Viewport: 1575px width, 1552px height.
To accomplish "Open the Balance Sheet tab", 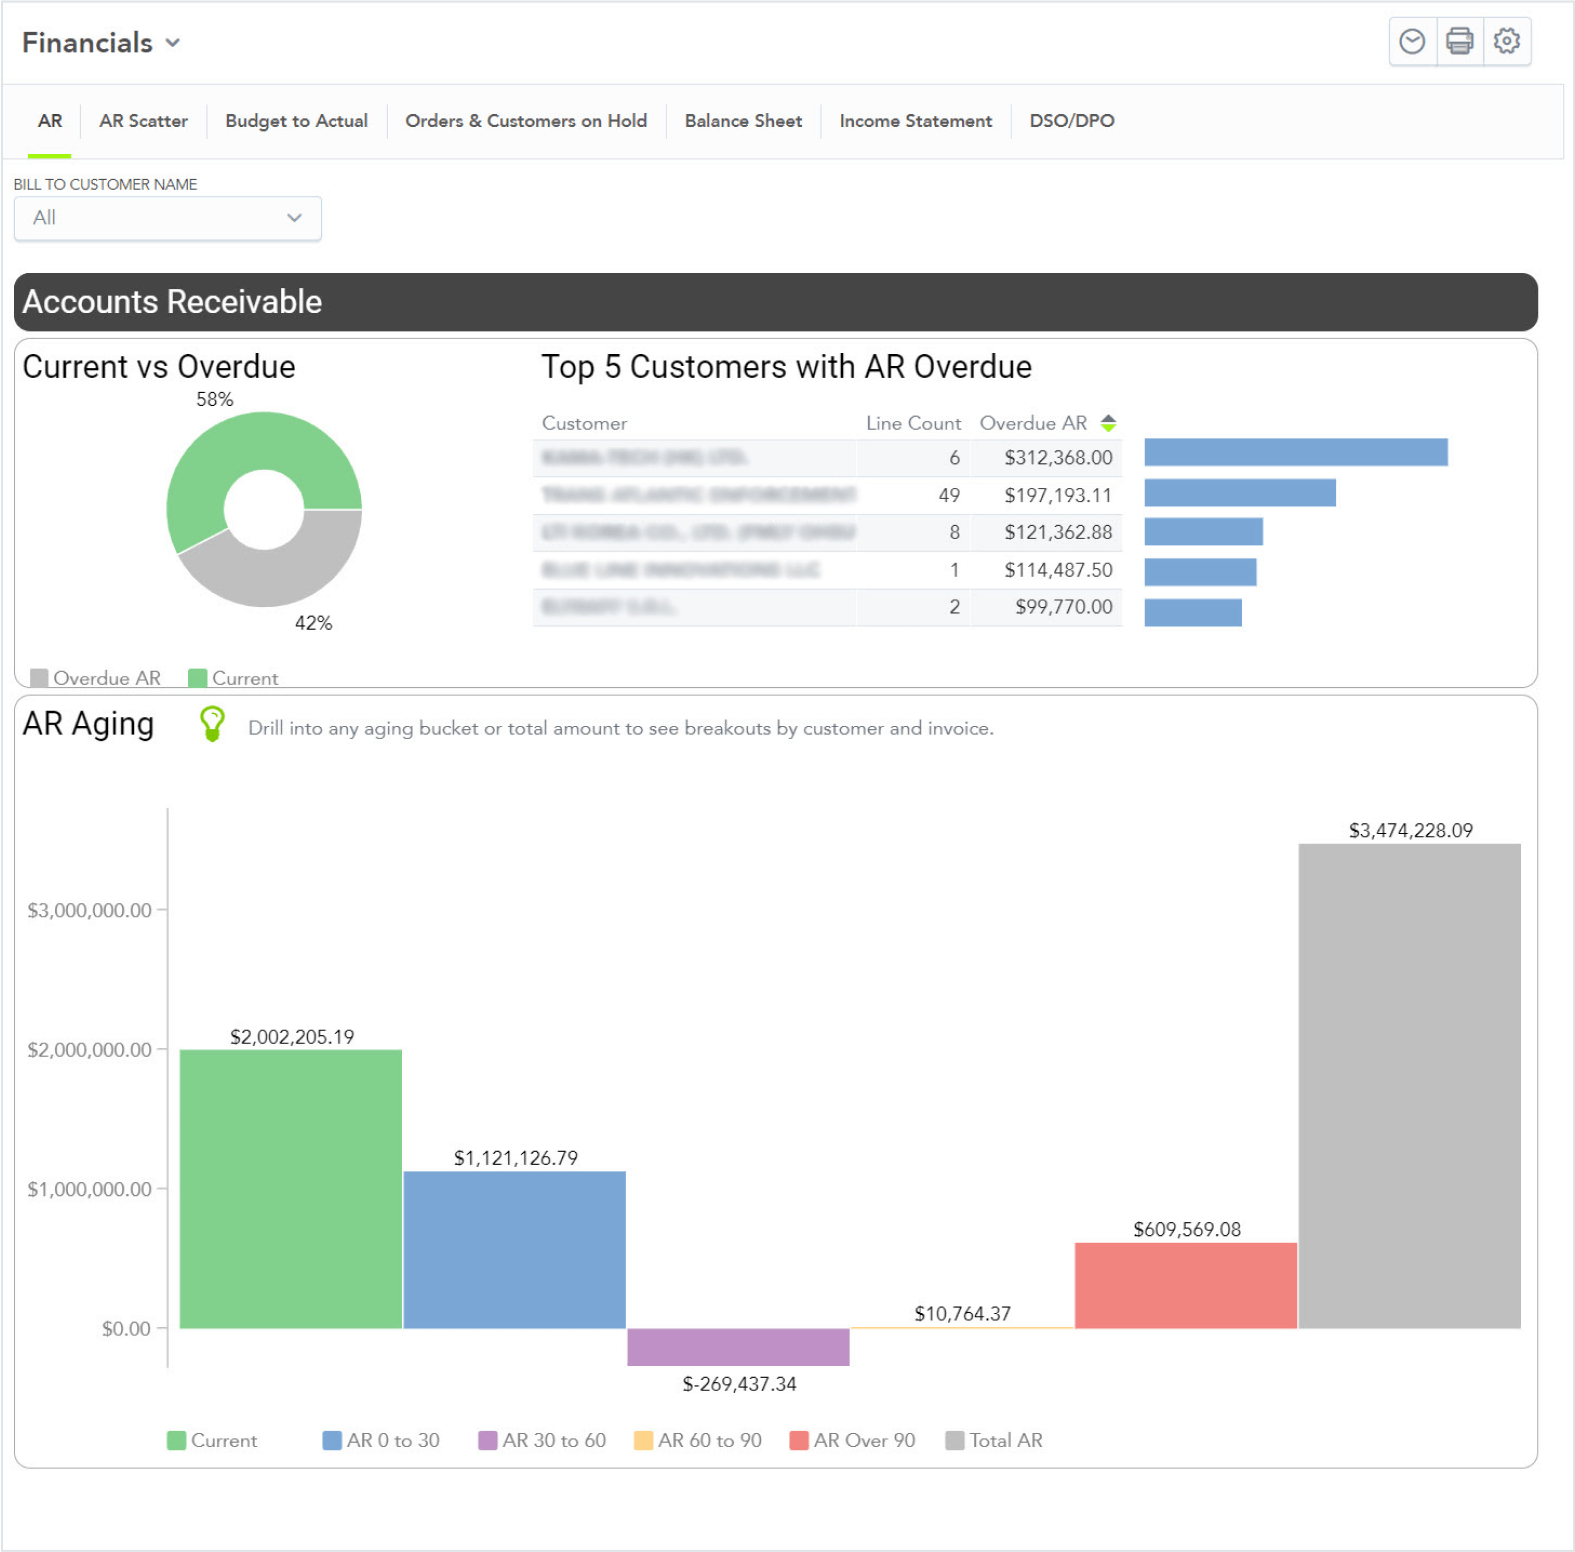I will click(743, 121).
